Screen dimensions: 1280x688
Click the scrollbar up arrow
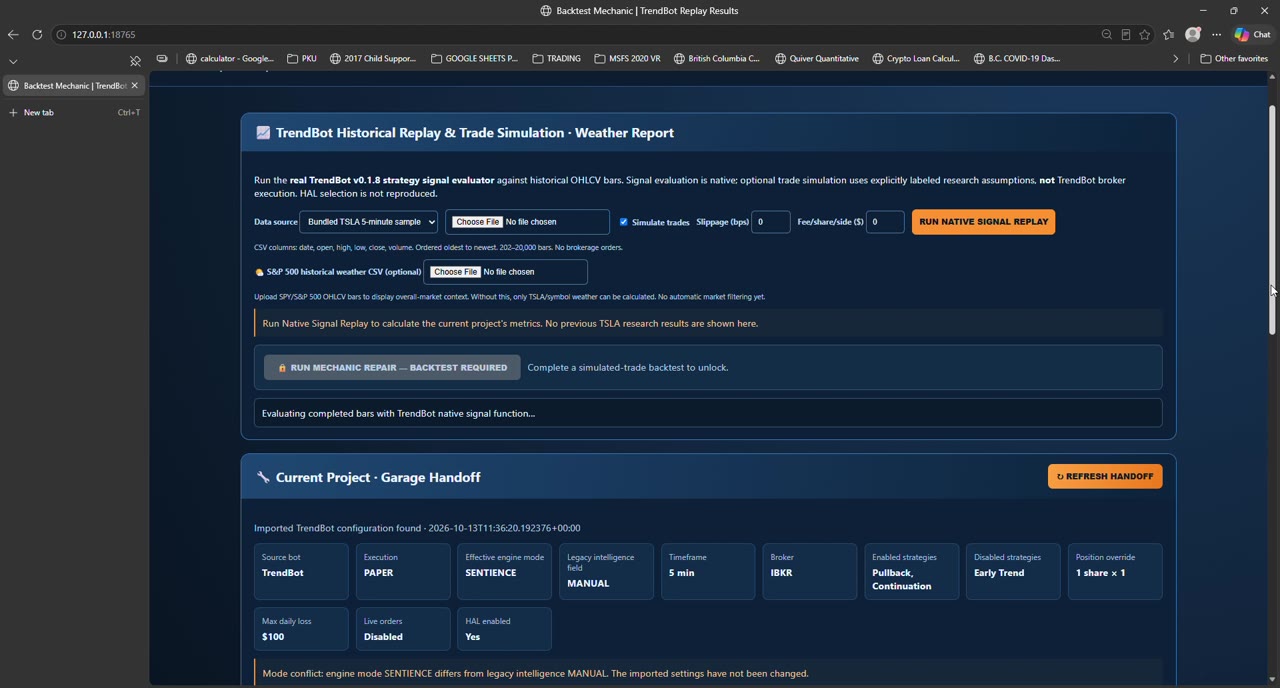(1272, 77)
